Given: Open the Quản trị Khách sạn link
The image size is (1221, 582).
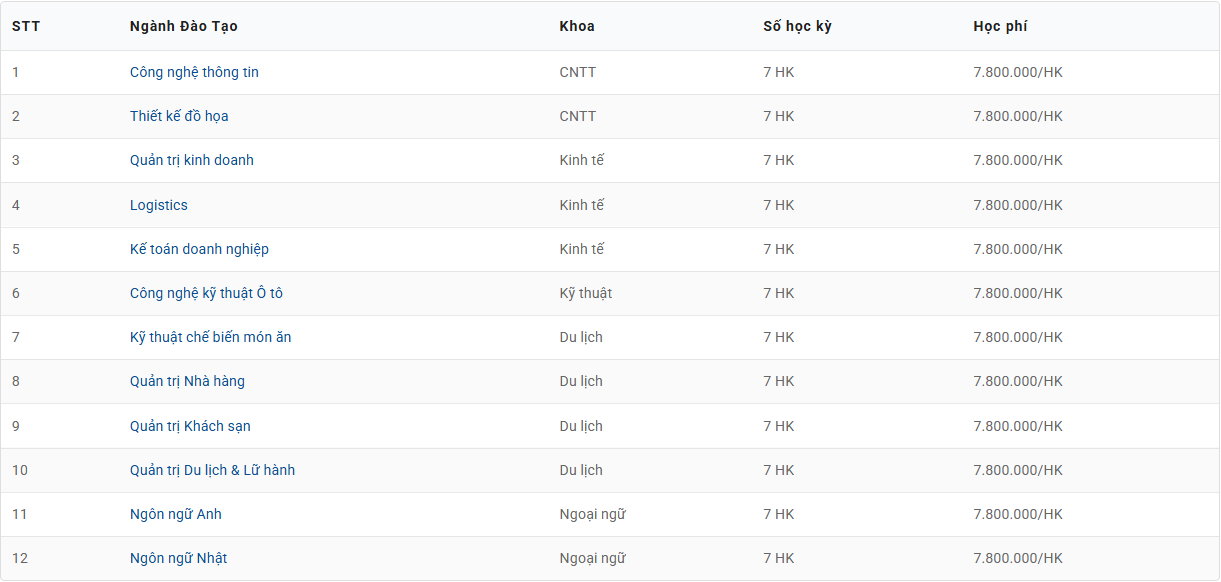Looking at the screenshot, I should [x=190, y=426].
